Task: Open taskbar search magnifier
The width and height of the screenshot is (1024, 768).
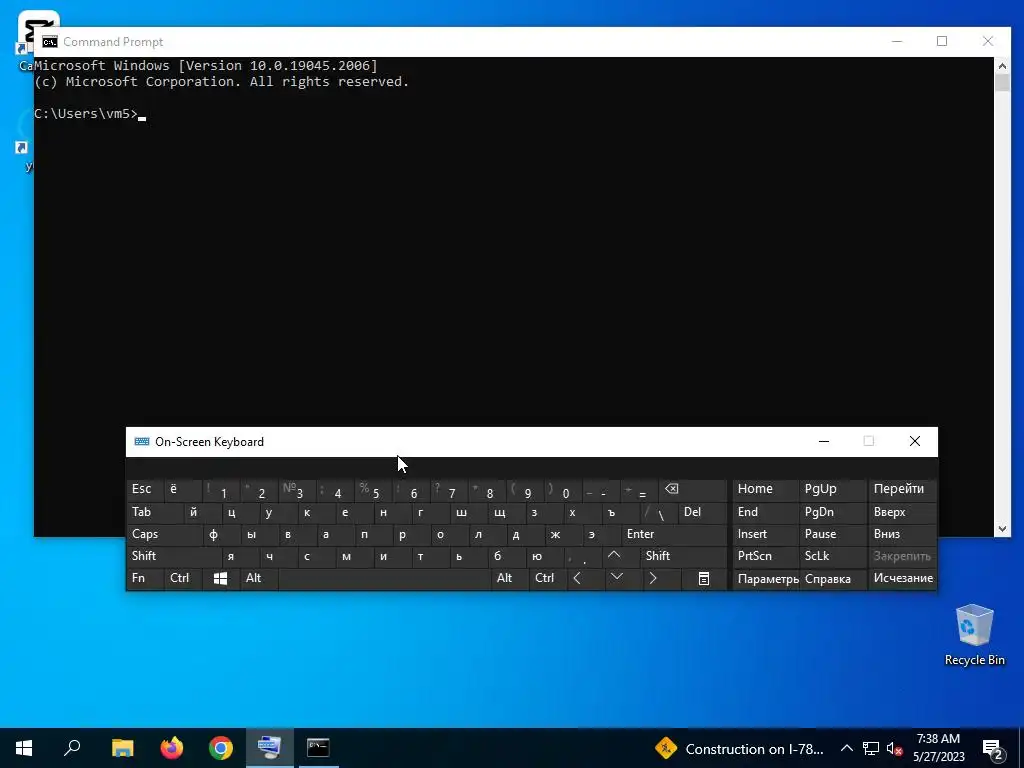Action: tap(72, 748)
